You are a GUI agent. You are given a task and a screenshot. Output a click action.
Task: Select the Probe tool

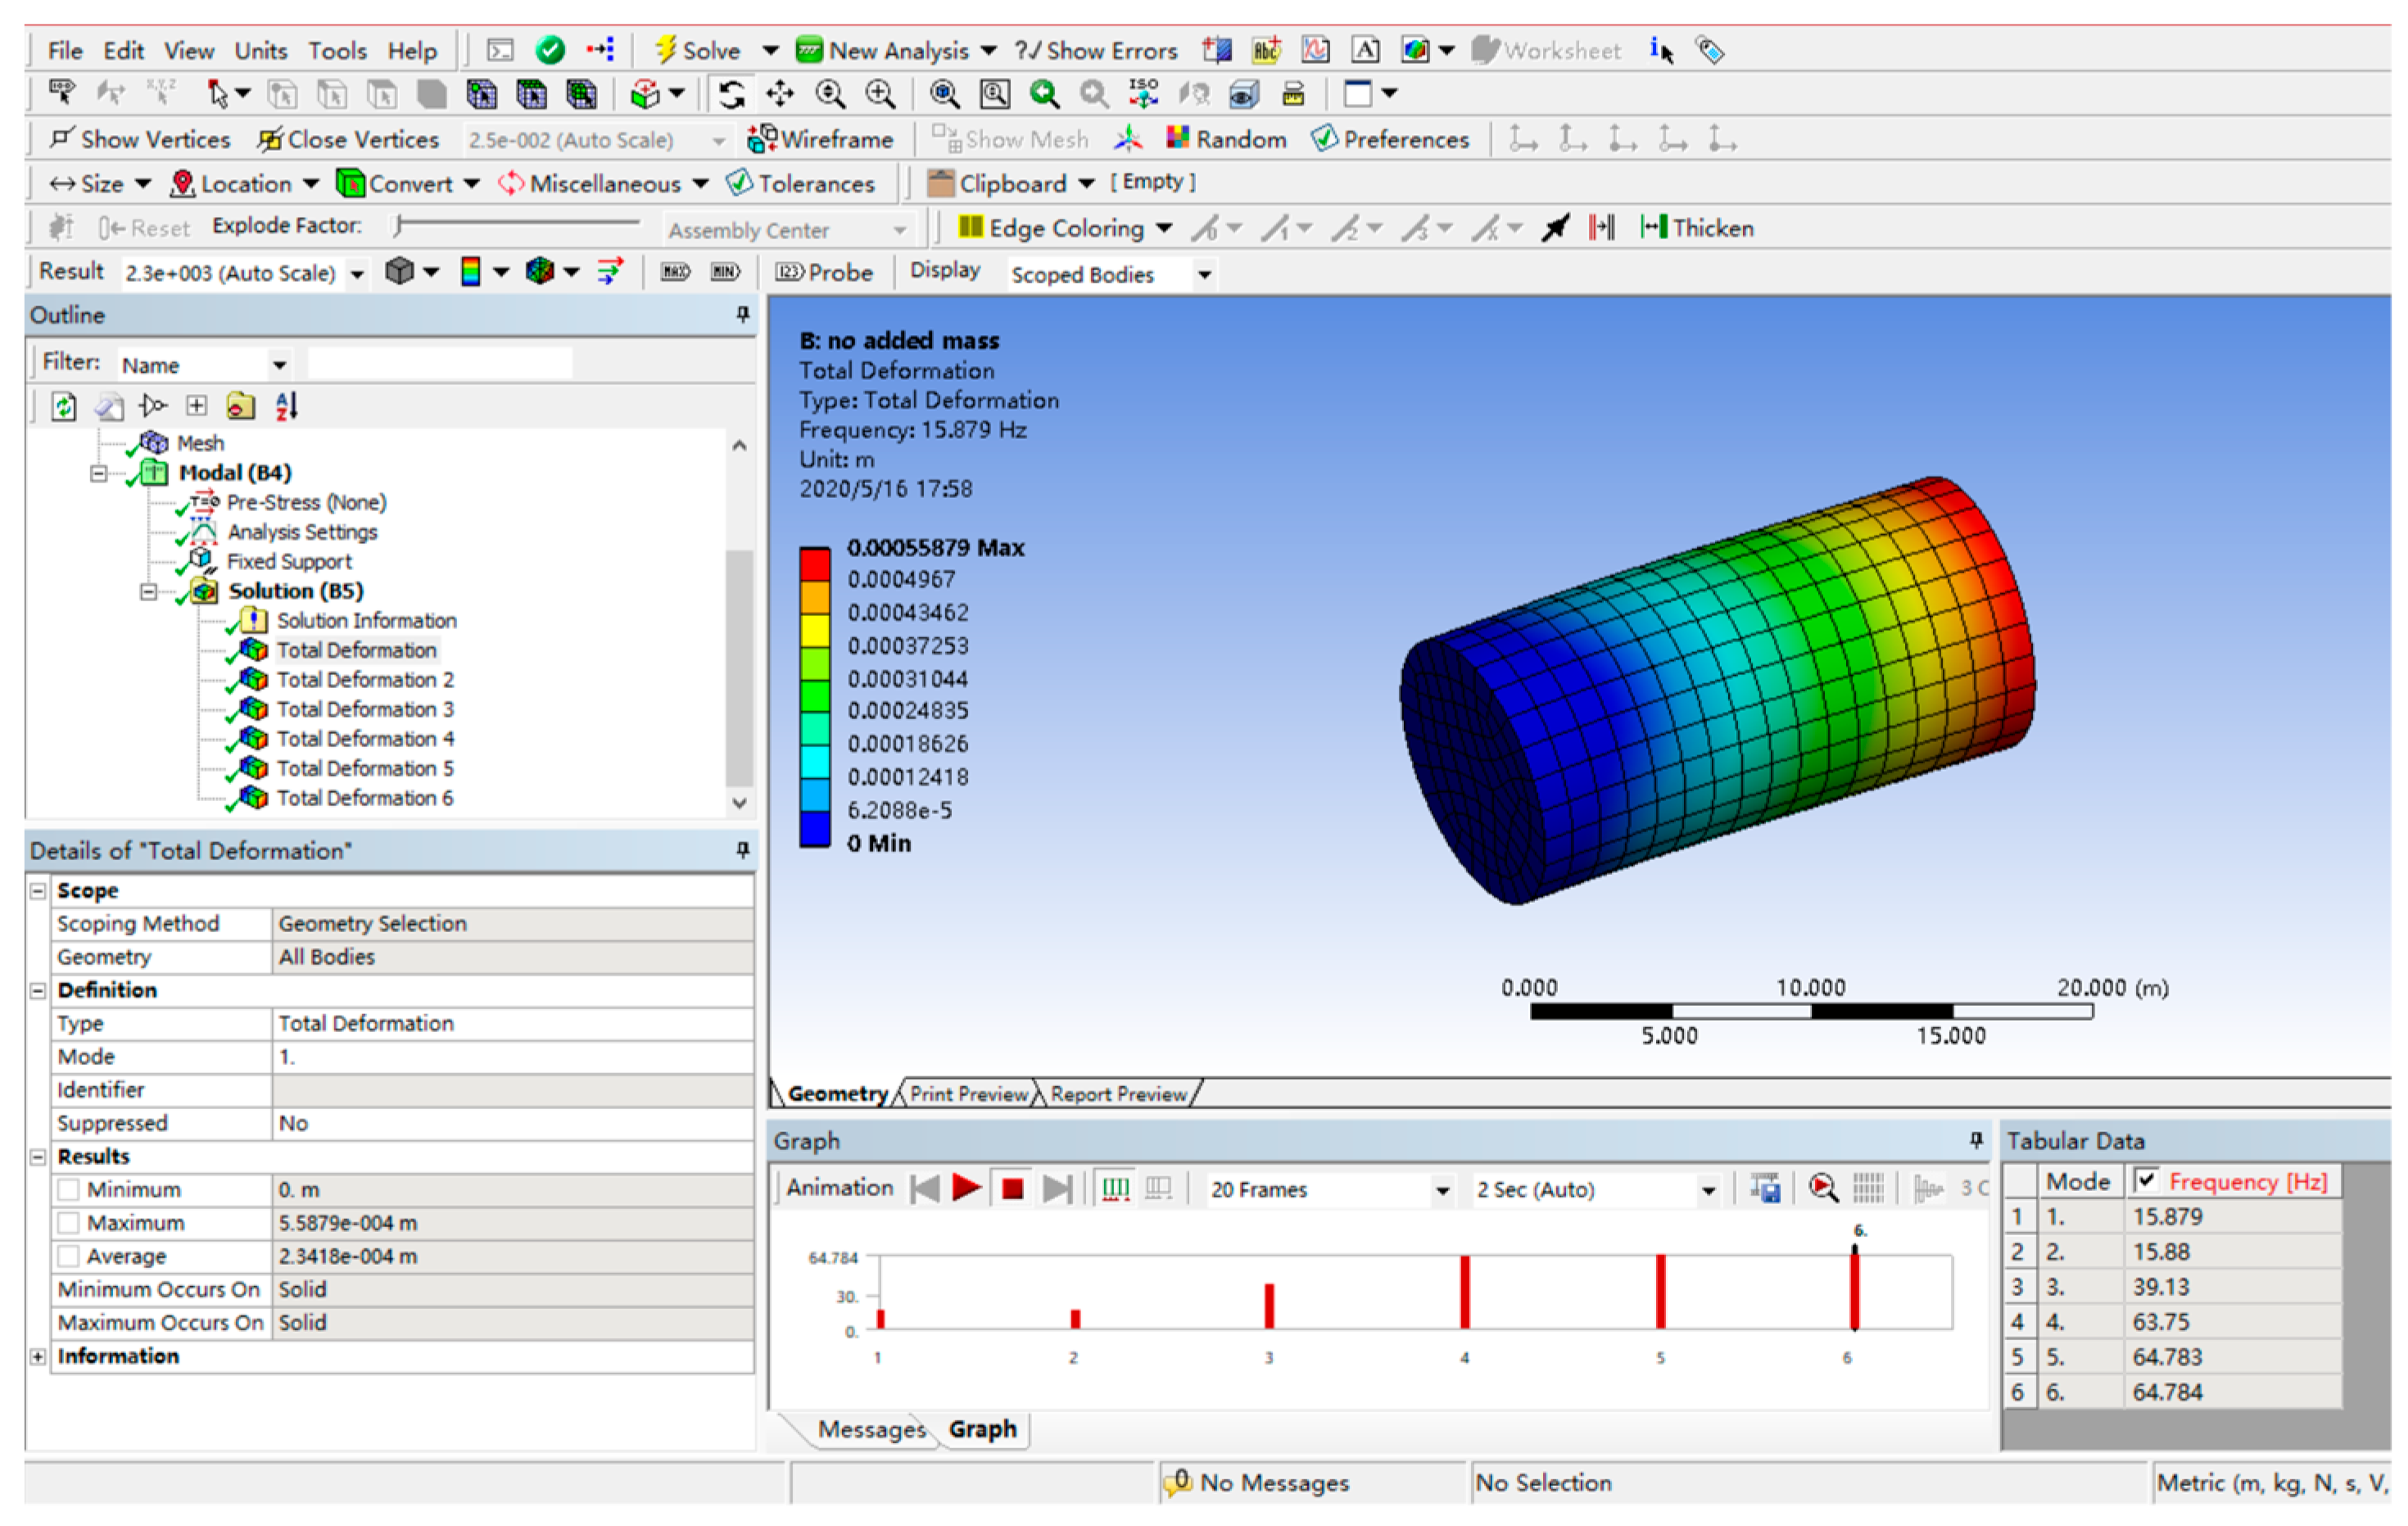coord(824,273)
